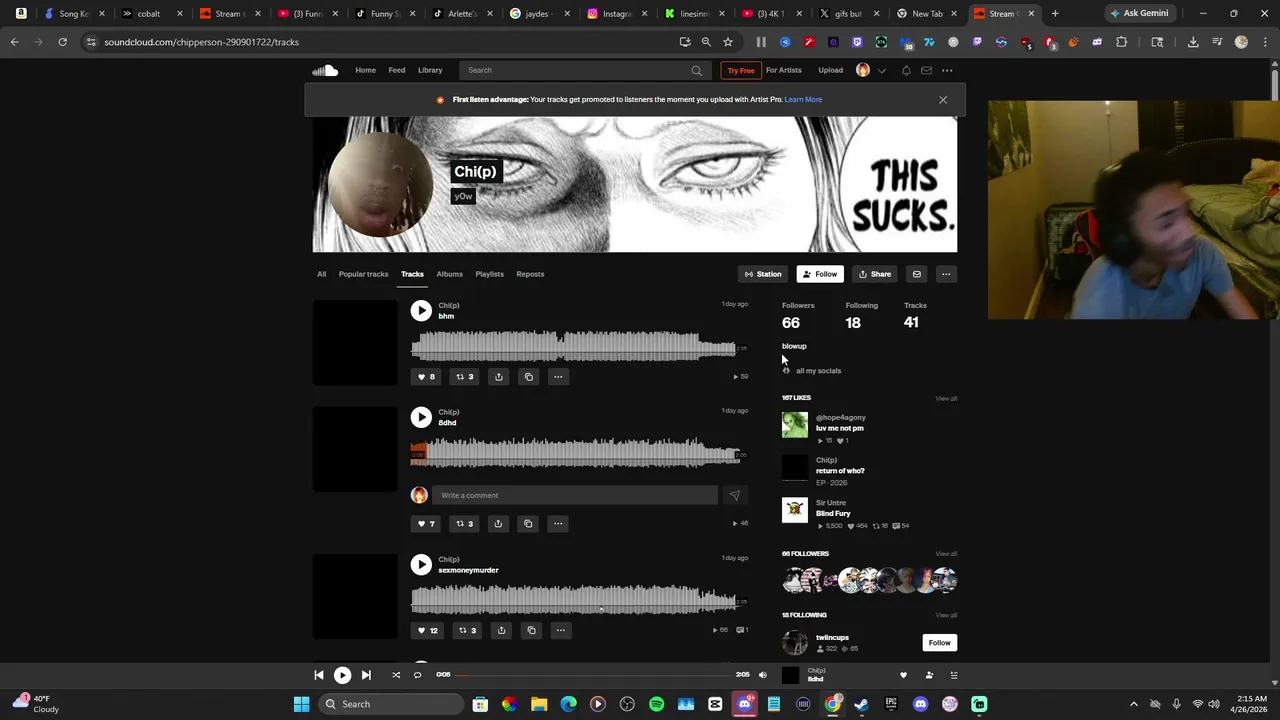This screenshot has height=720, width=1280.
Task: Show hidden system tray icons
Action: tap(1133, 704)
